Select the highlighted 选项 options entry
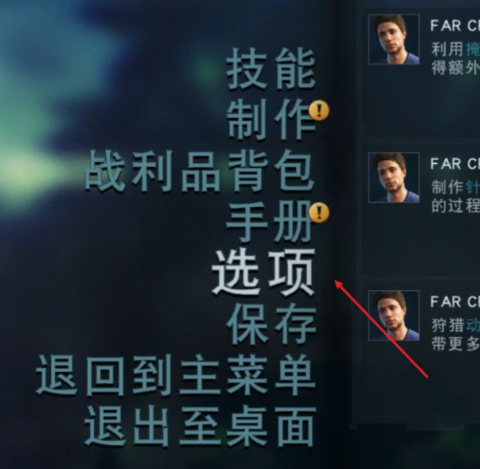Screen dimensions: 480x469 (263, 272)
